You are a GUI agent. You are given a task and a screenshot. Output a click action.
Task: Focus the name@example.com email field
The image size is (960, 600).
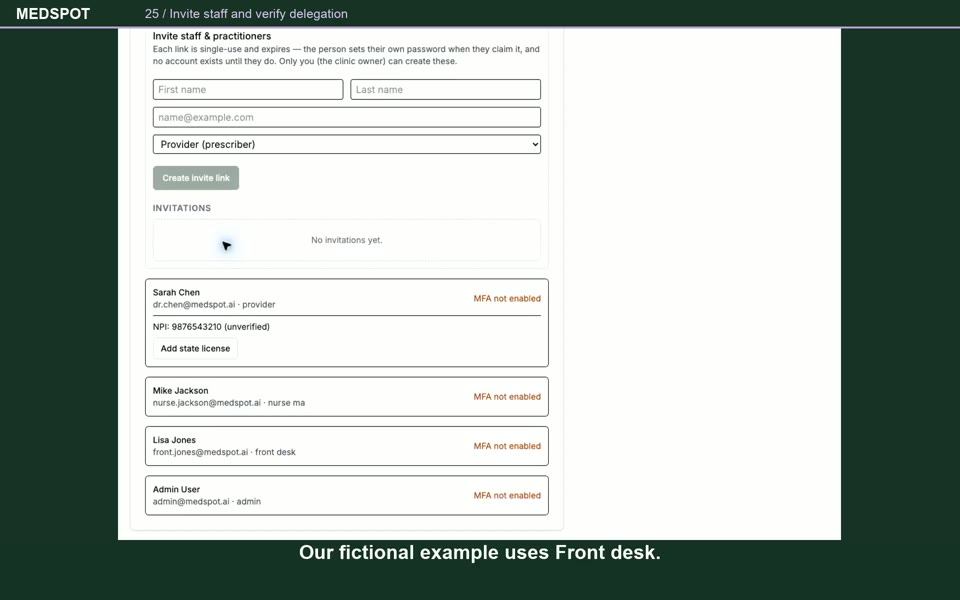pyautogui.click(x=347, y=117)
